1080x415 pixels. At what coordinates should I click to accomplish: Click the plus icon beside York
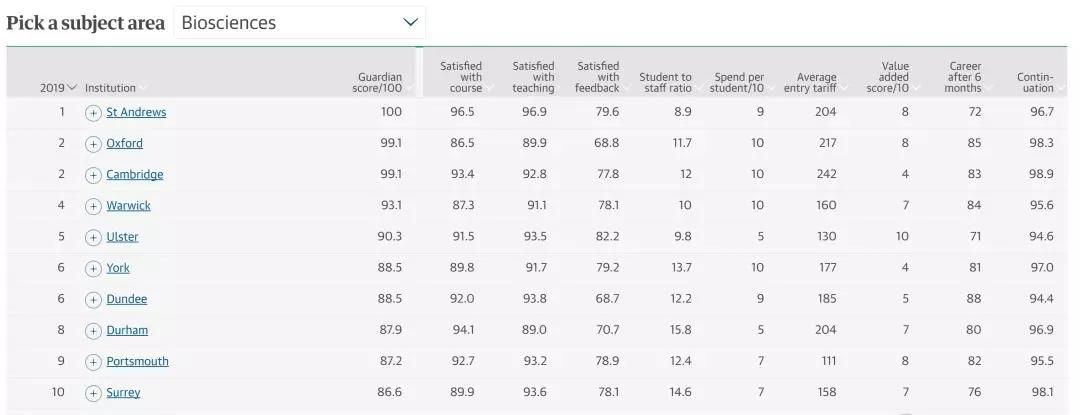[93, 268]
